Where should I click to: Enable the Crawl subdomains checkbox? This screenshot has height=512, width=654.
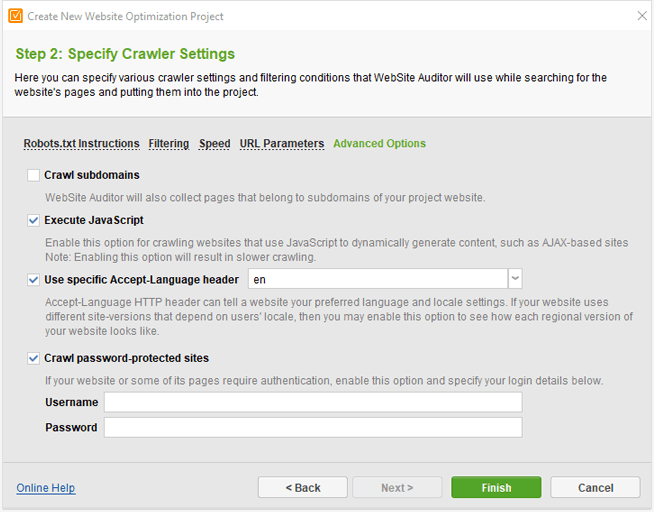tap(34, 175)
